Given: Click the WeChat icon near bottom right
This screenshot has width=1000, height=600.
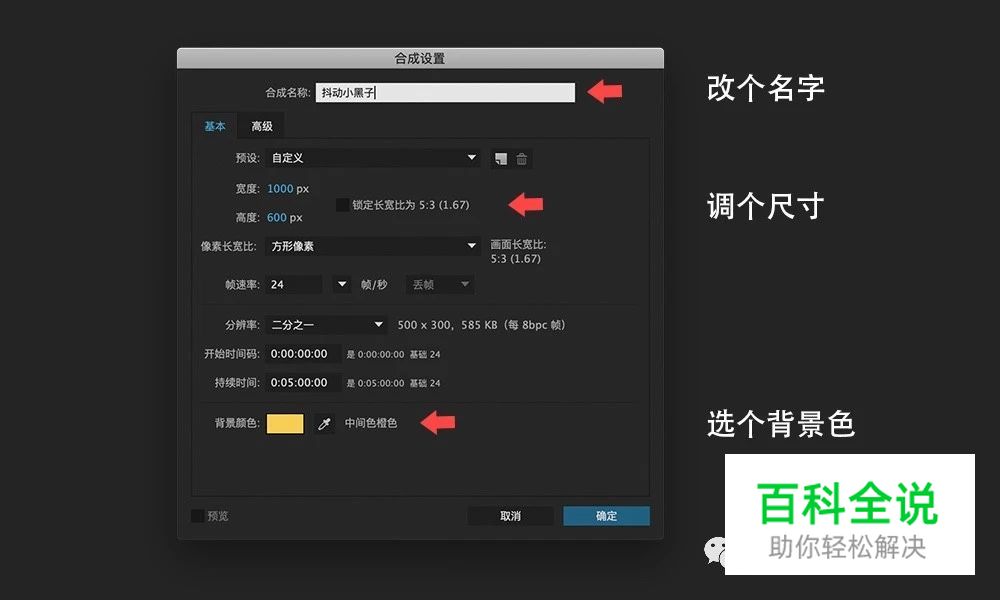Looking at the screenshot, I should [x=717, y=551].
